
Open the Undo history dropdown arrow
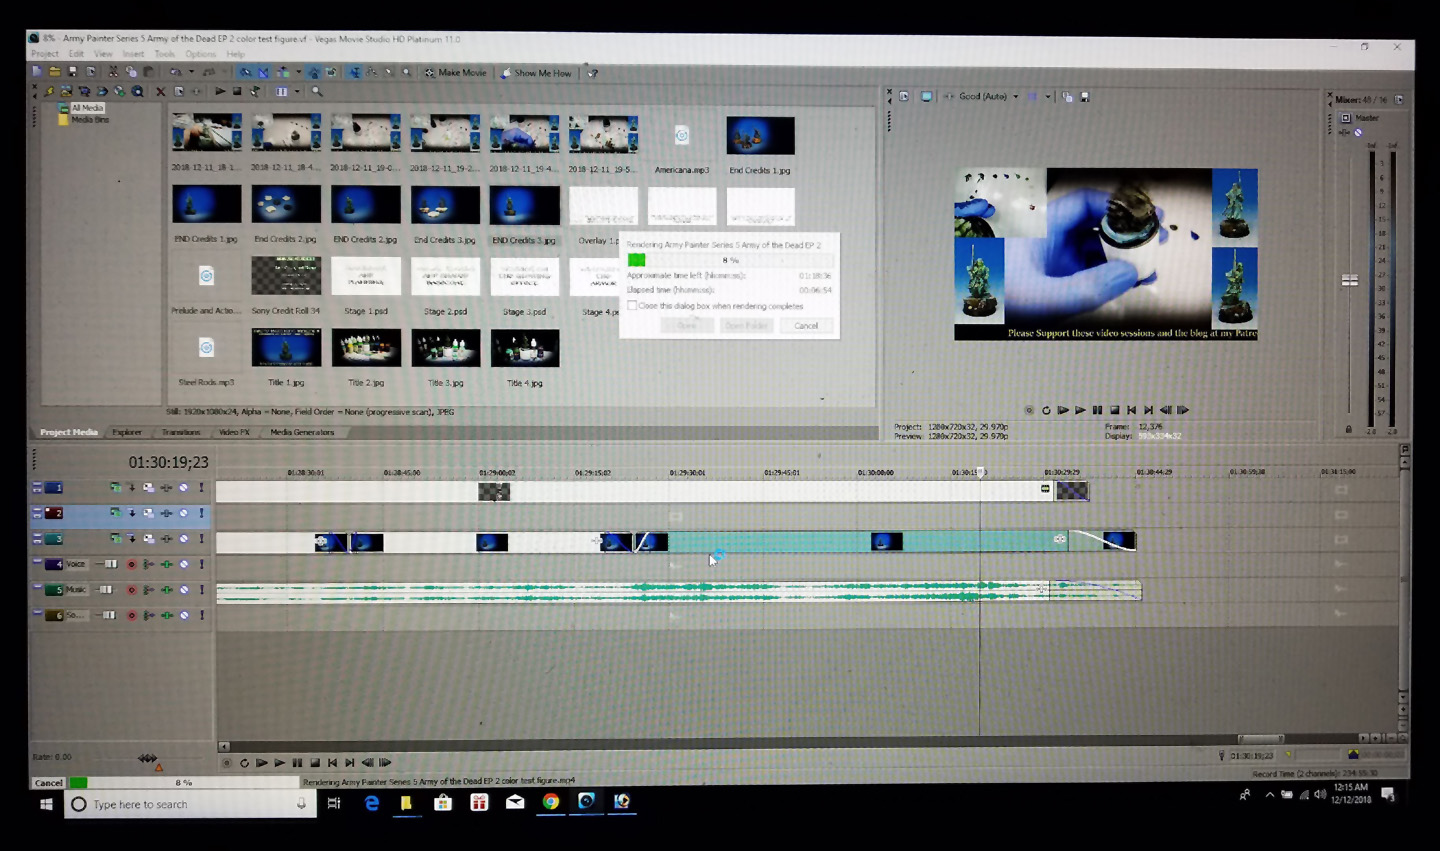192,72
